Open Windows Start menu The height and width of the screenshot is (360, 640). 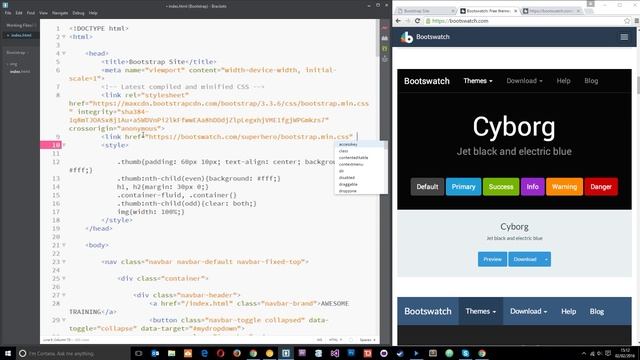pyautogui.click(x=8, y=353)
